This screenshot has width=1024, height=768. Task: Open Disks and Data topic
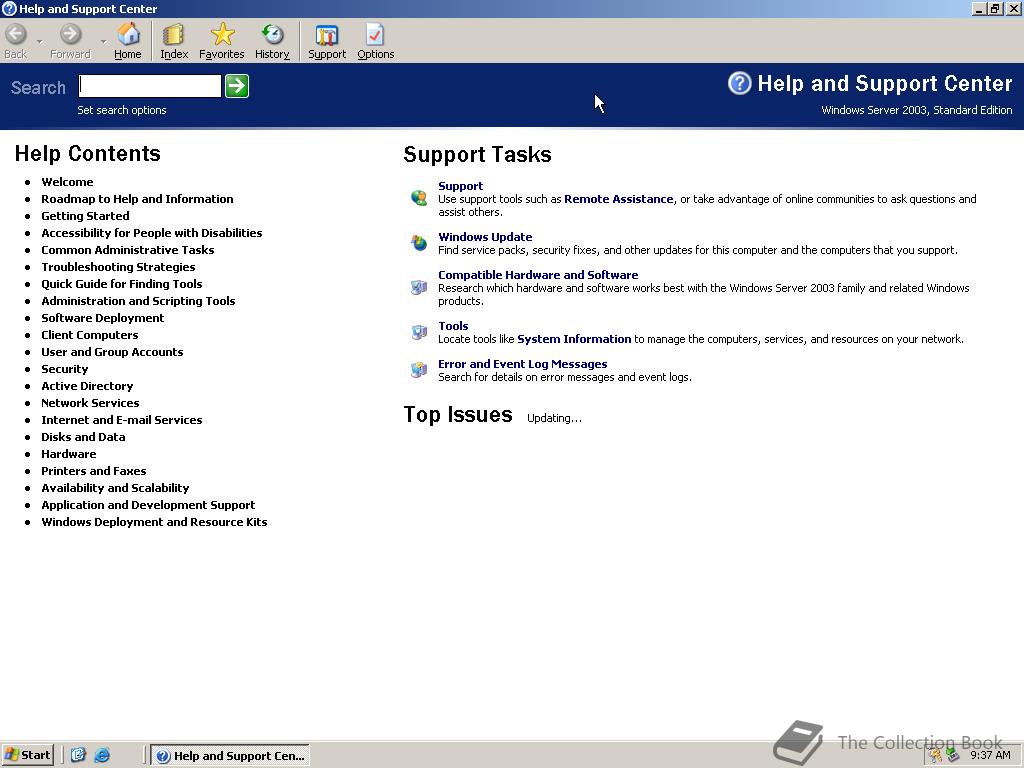(x=83, y=436)
